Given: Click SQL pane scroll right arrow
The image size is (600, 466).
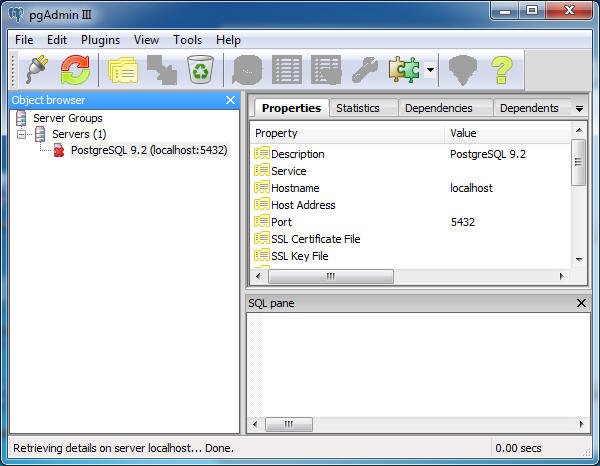Looking at the screenshot, I should click(582, 424).
